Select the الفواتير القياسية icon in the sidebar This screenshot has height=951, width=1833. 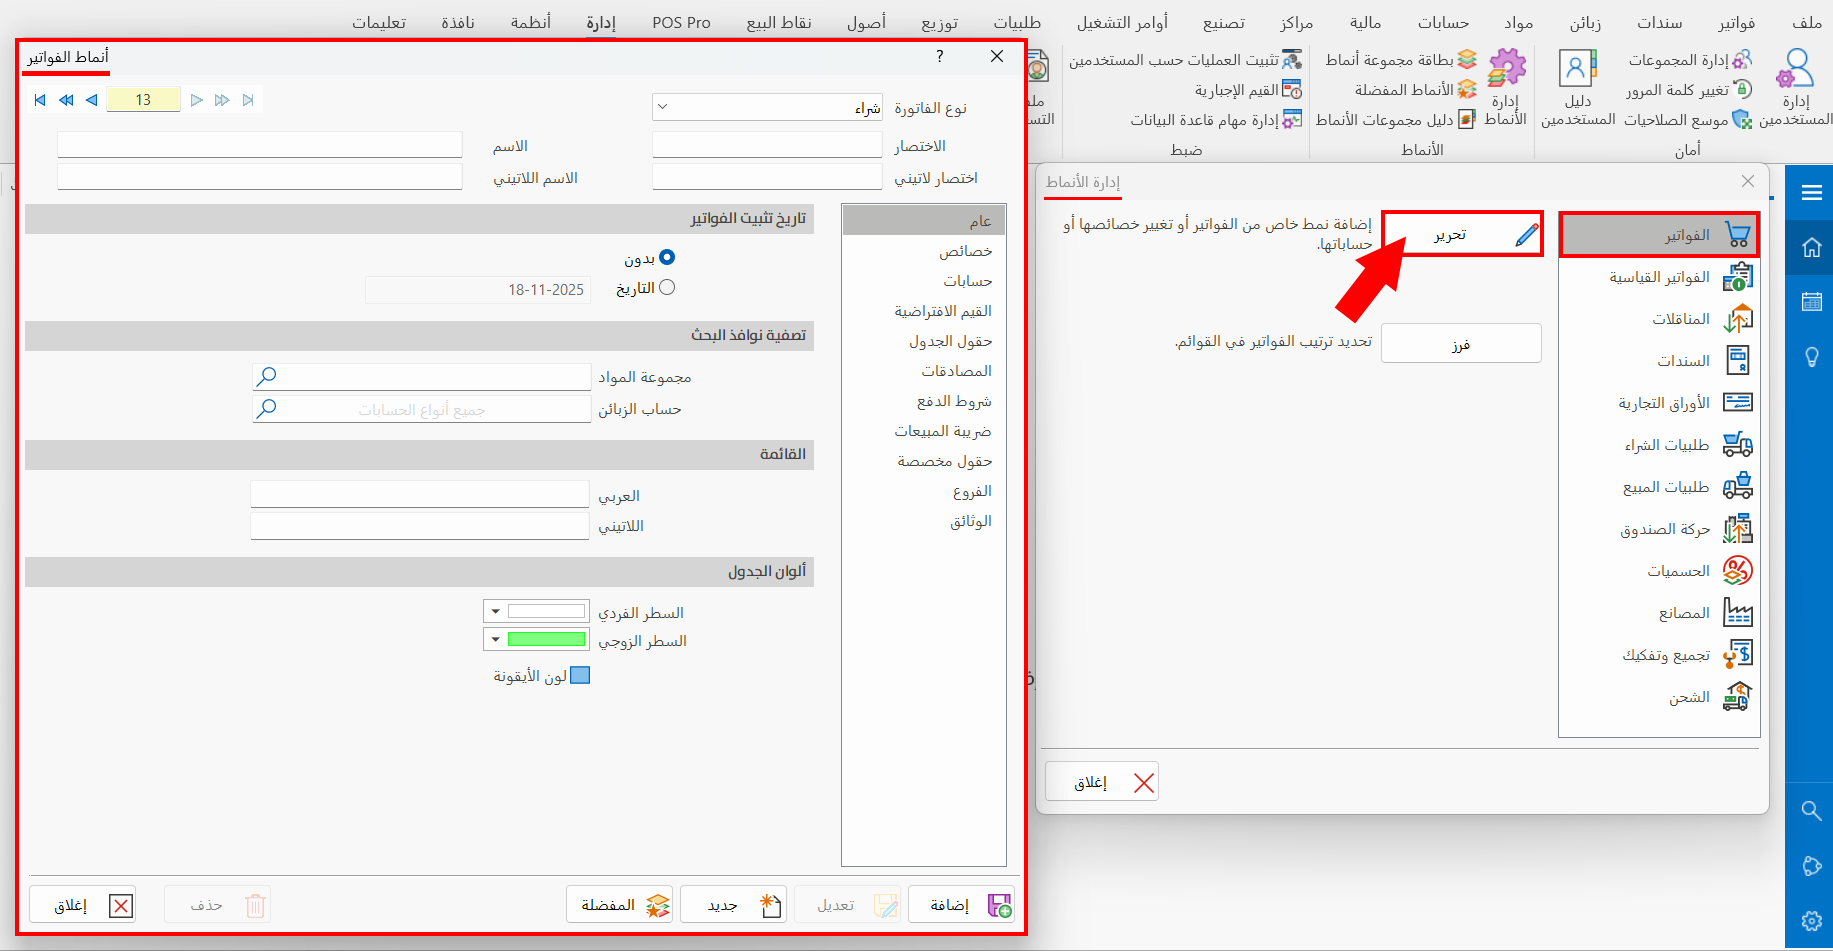(1740, 277)
